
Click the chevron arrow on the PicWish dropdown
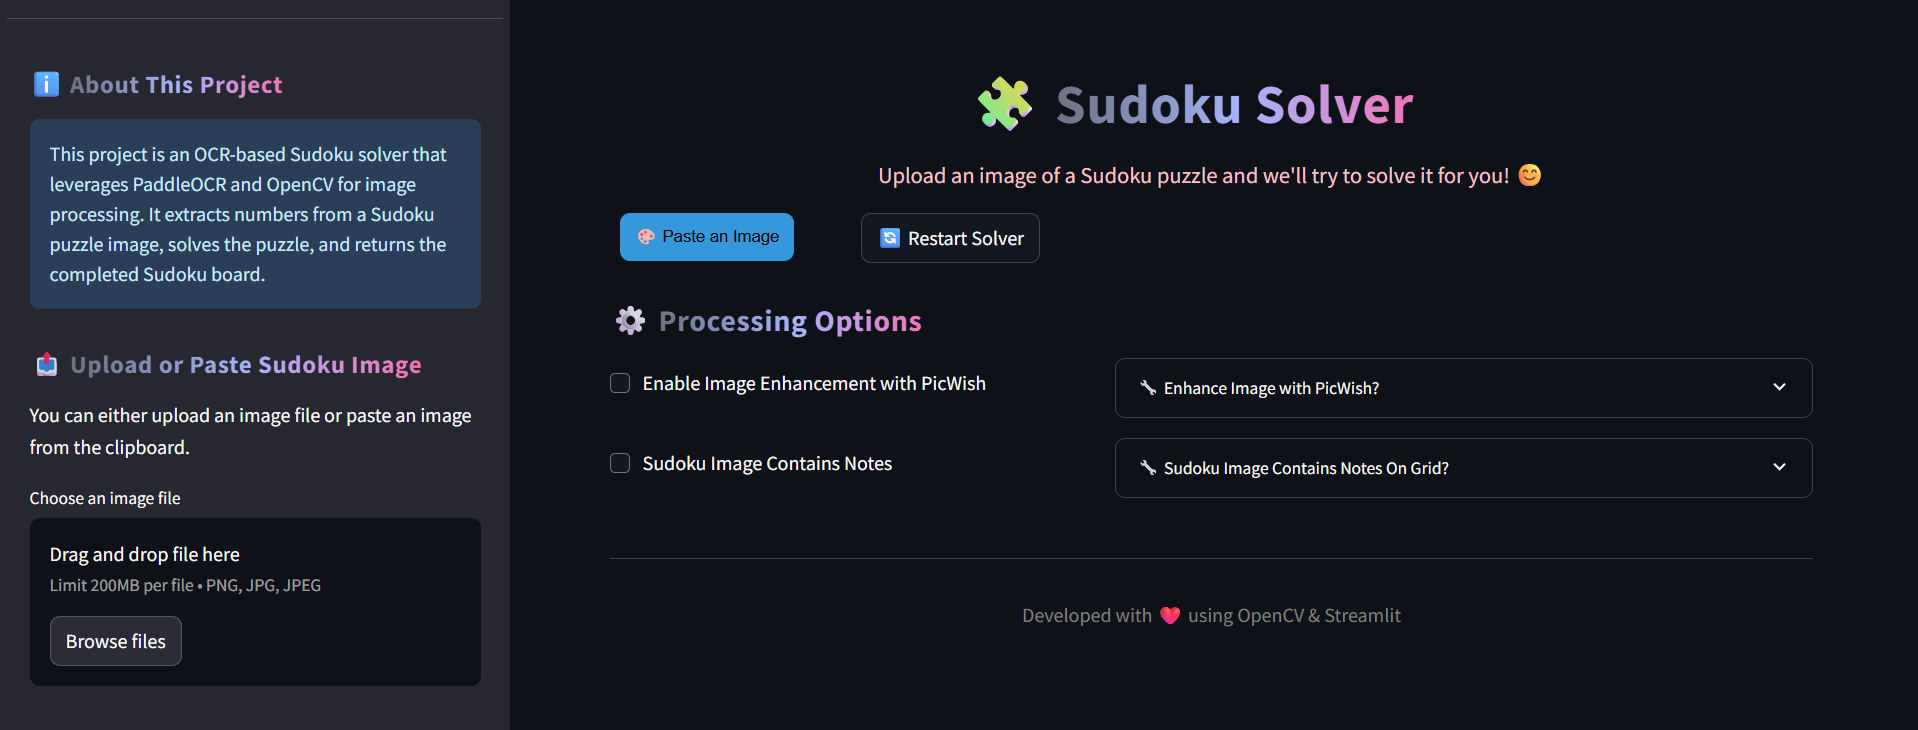pos(1779,387)
